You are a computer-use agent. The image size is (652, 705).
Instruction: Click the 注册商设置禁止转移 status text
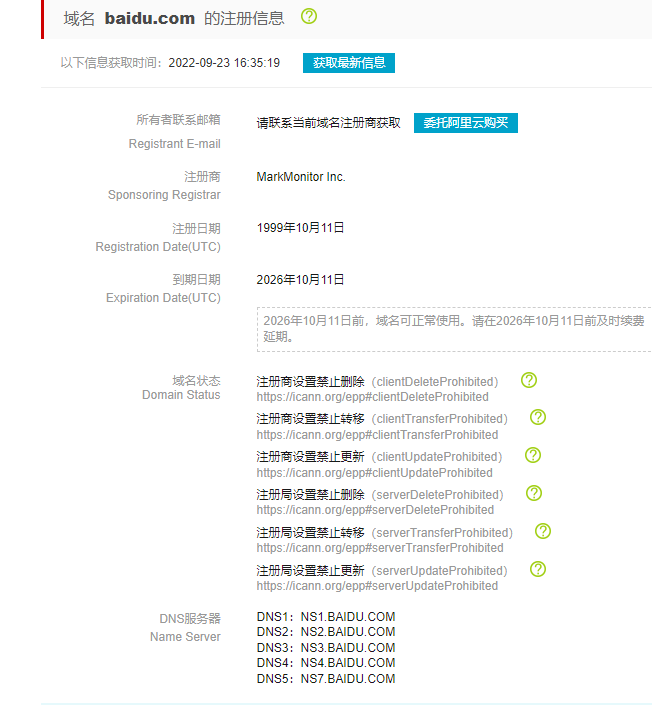[x=310, y=419]
